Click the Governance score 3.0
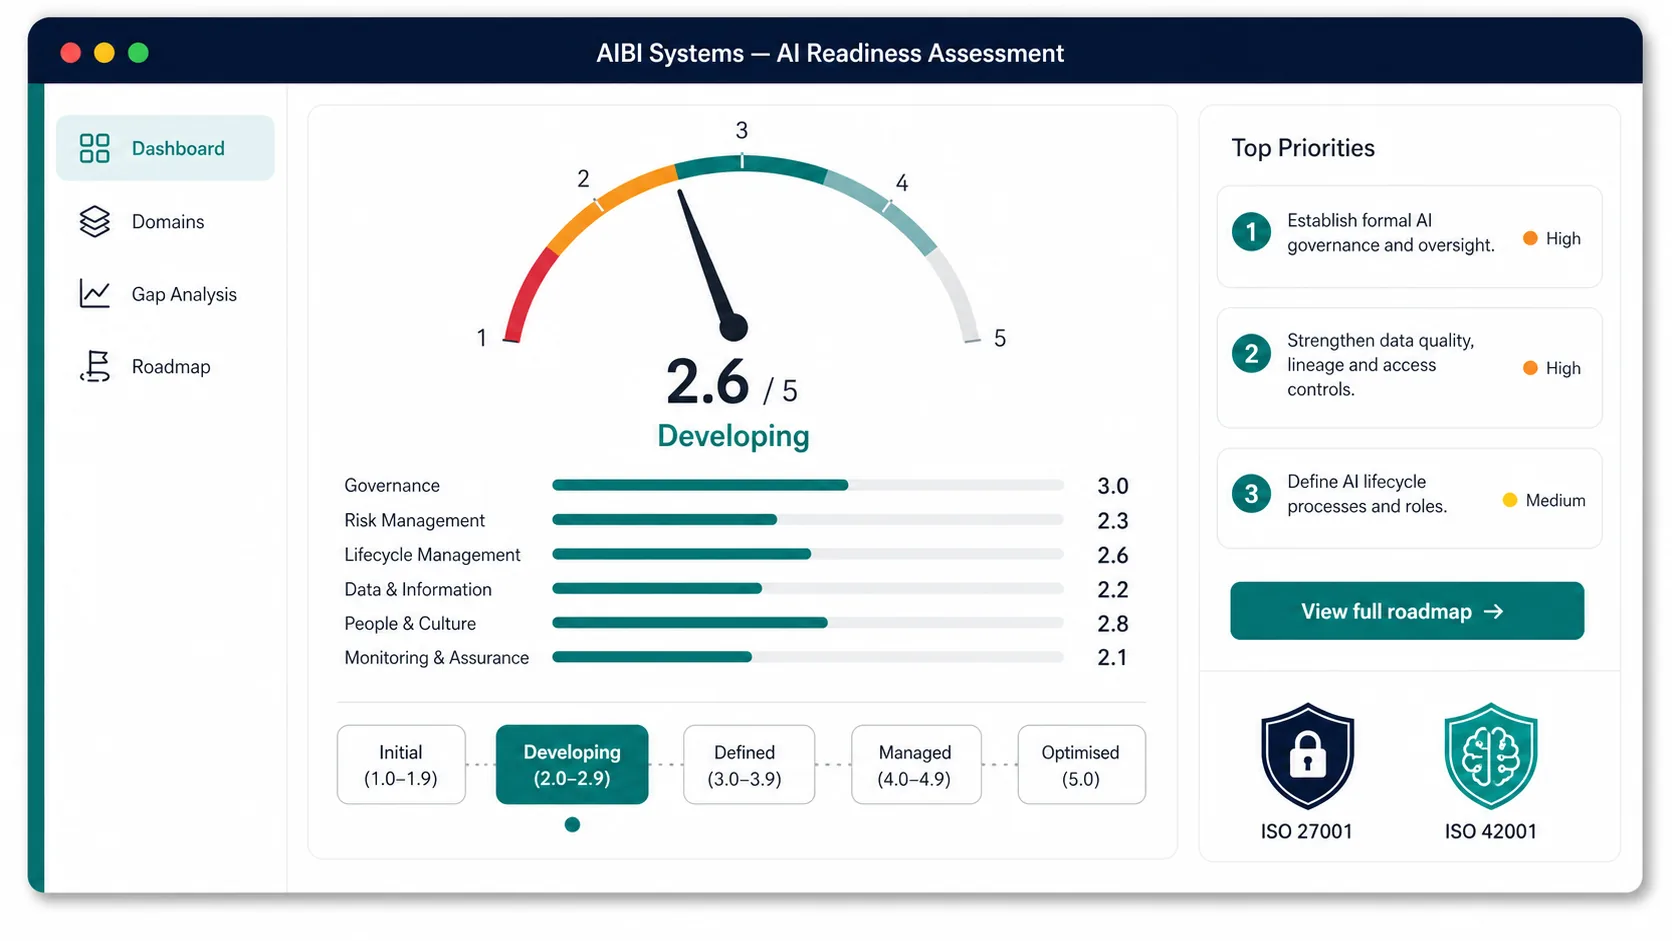Viewport: 1672px width, 941px height. pos(1113,486)
